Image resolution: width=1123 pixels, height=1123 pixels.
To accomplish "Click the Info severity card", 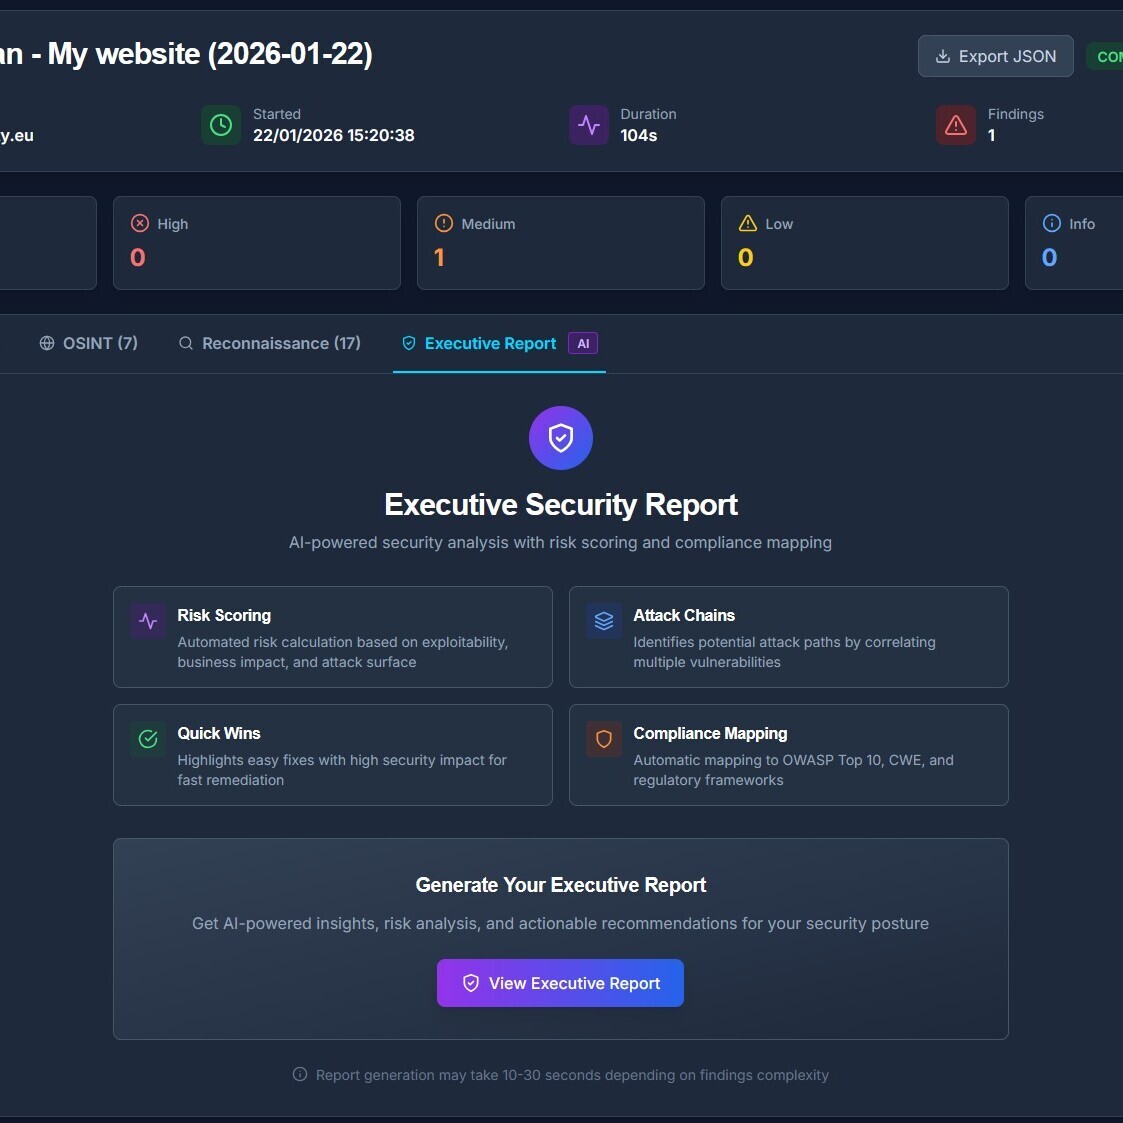I will point(1074,243).
